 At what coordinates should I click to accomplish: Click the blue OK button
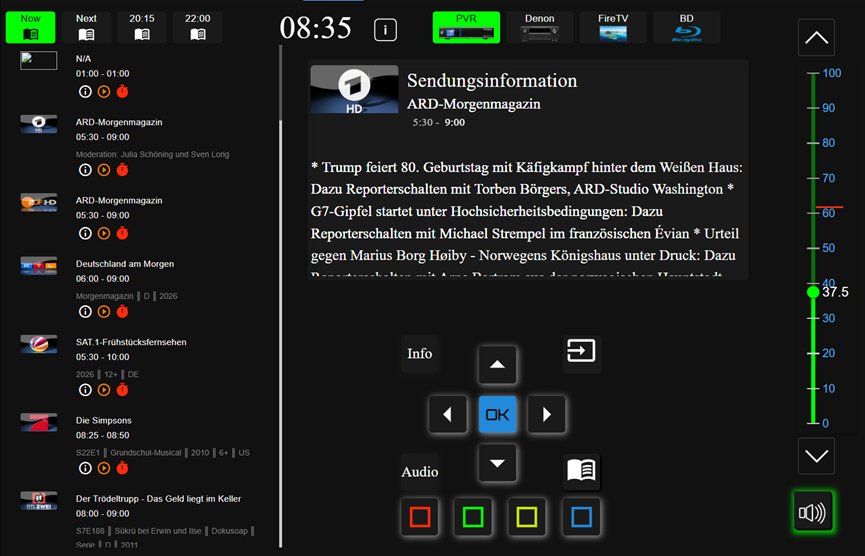coord(497,414)
